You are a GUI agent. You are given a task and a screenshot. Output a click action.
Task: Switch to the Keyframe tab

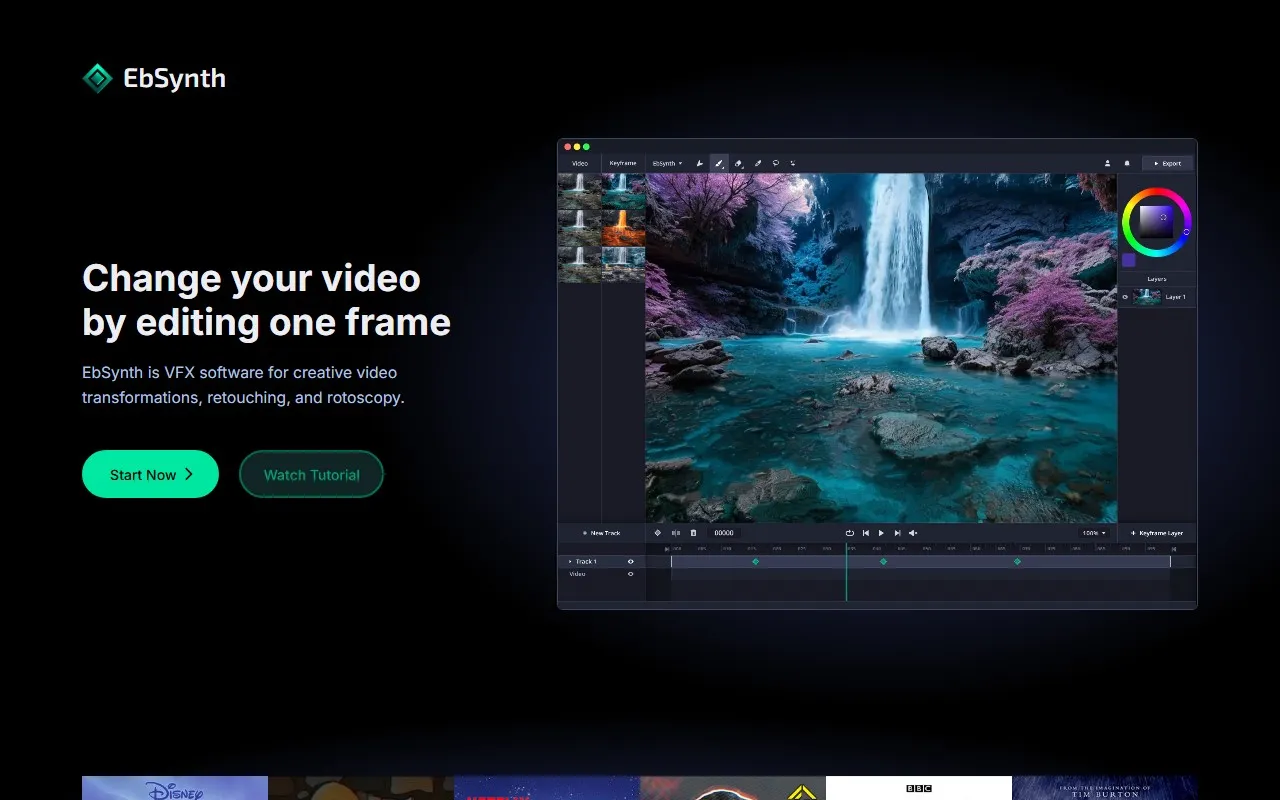(x=623, y=163)
